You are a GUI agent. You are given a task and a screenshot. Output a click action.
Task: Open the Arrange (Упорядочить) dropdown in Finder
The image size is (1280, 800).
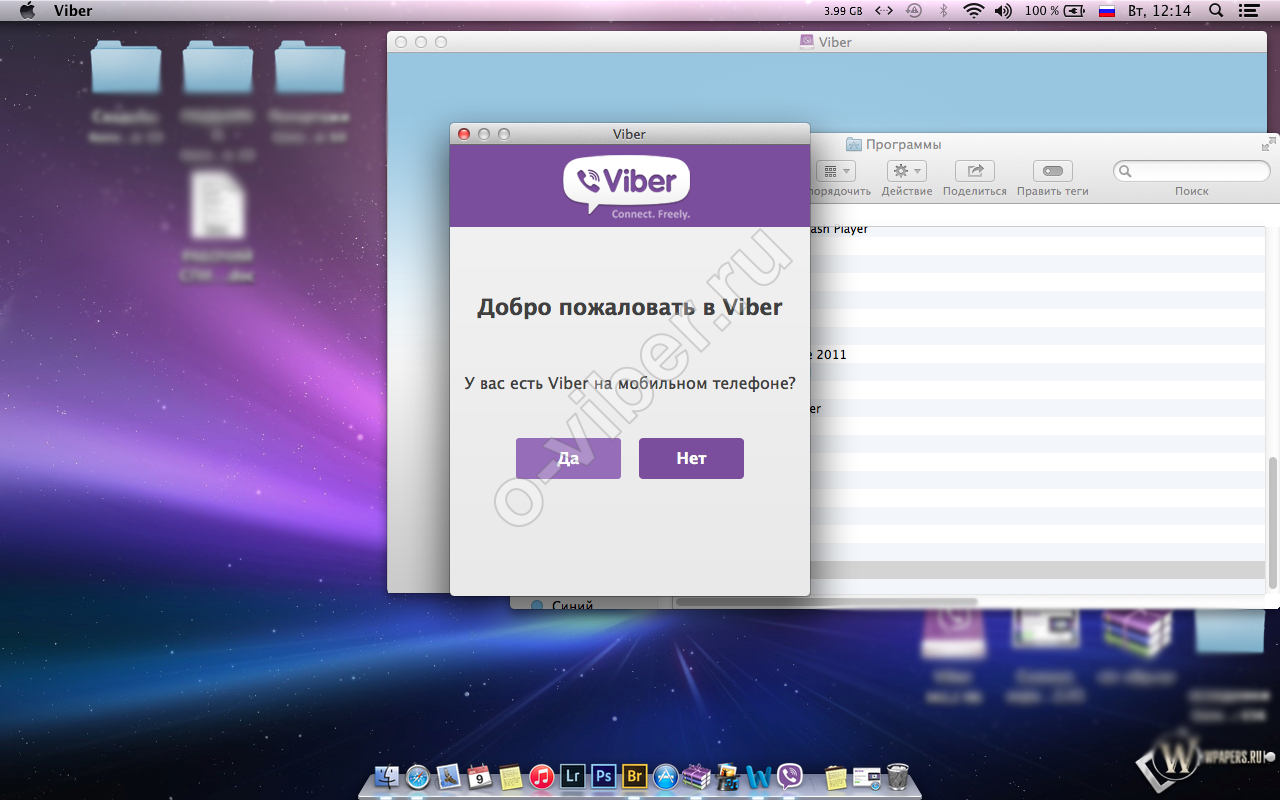(836, 172)
